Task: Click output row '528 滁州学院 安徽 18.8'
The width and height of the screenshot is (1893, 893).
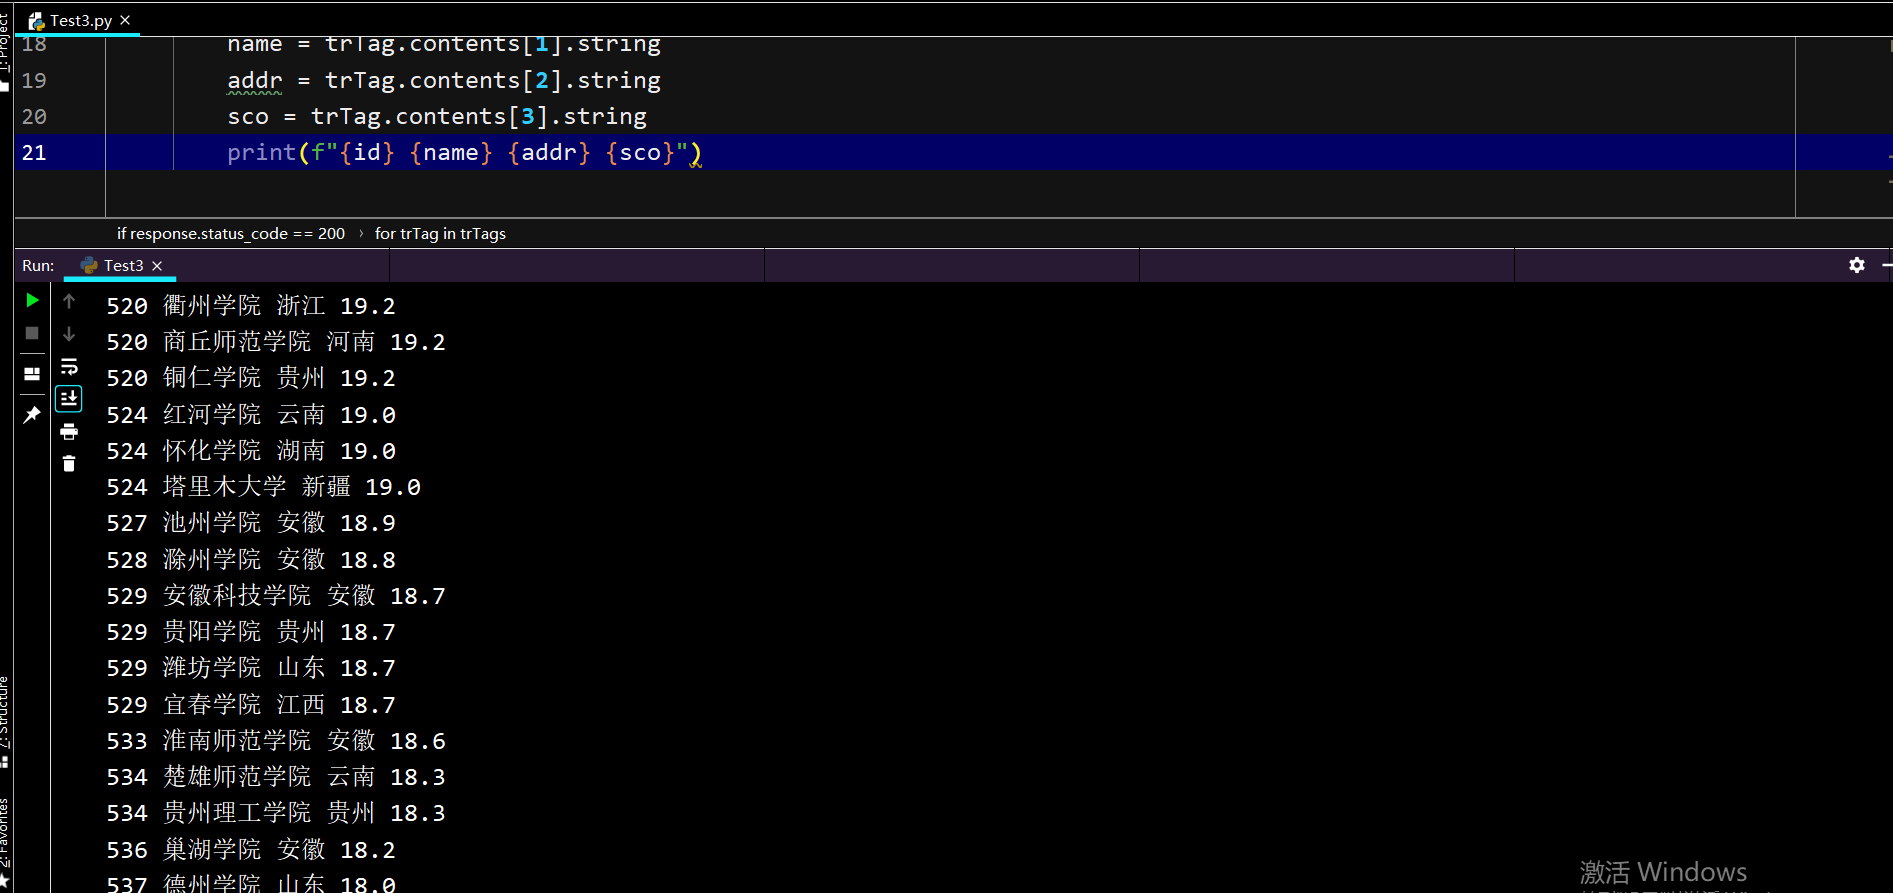Action: pyautogui.click(x=251, y=560)
